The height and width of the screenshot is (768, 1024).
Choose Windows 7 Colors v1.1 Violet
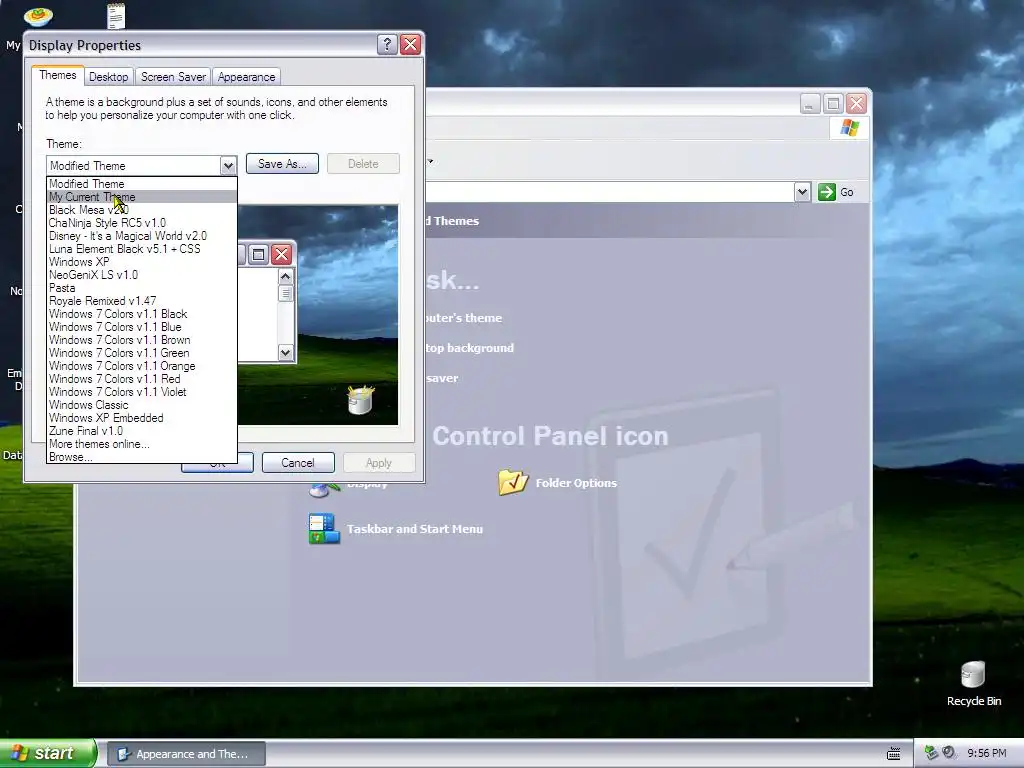[x=142, y=392]
